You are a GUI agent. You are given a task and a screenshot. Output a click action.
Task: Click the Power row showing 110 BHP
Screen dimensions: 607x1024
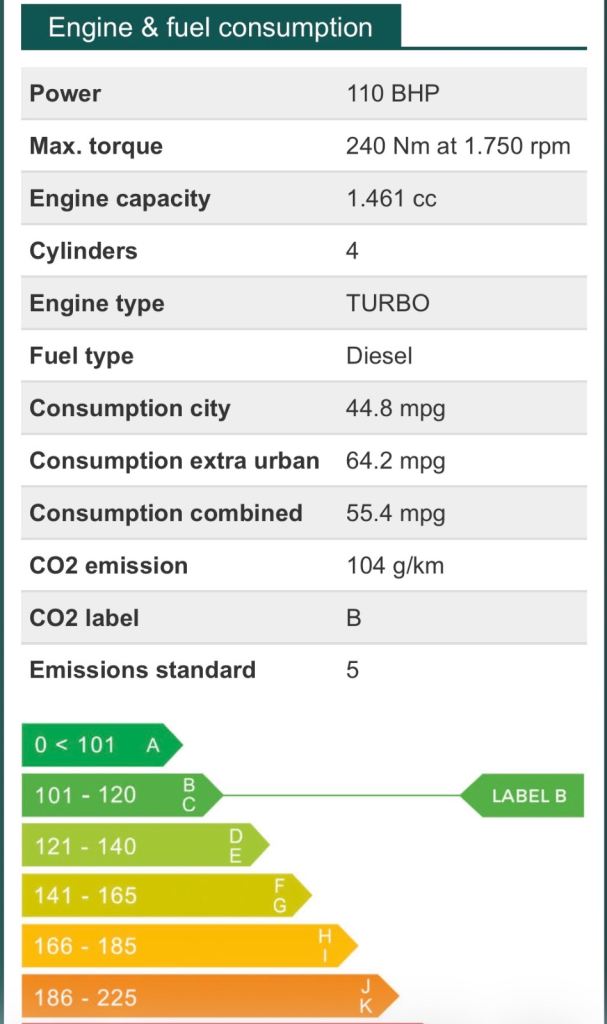click(x=304, y=93)
